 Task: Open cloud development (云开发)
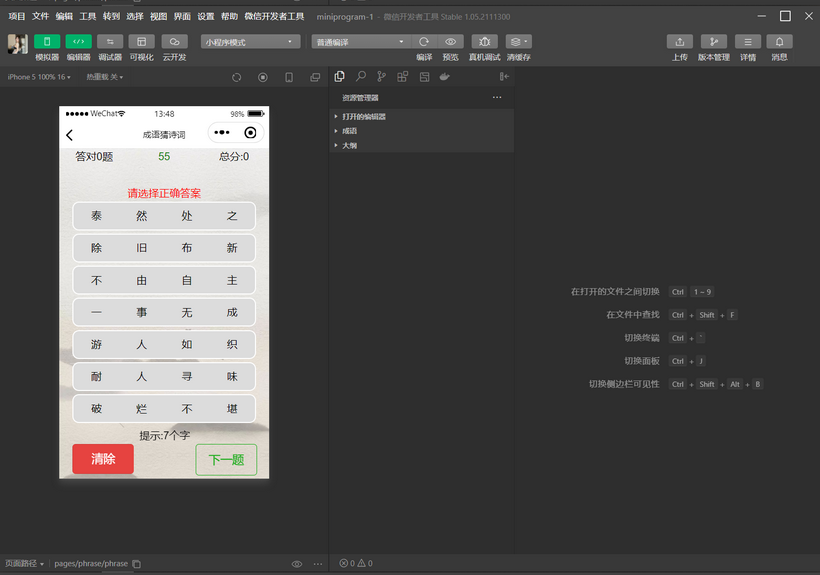[174, 41]
